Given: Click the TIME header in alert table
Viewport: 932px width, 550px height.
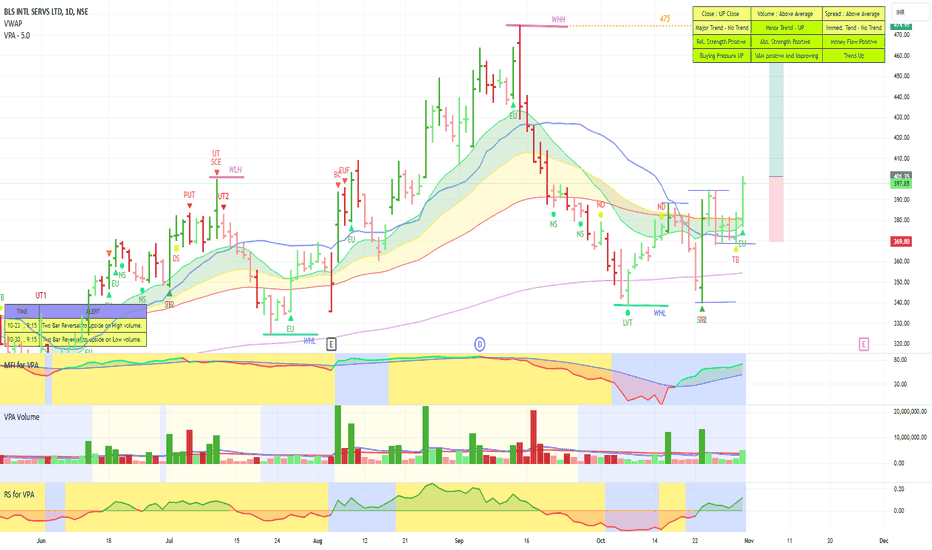Looking at the screenshot, I should coord(22,312).
